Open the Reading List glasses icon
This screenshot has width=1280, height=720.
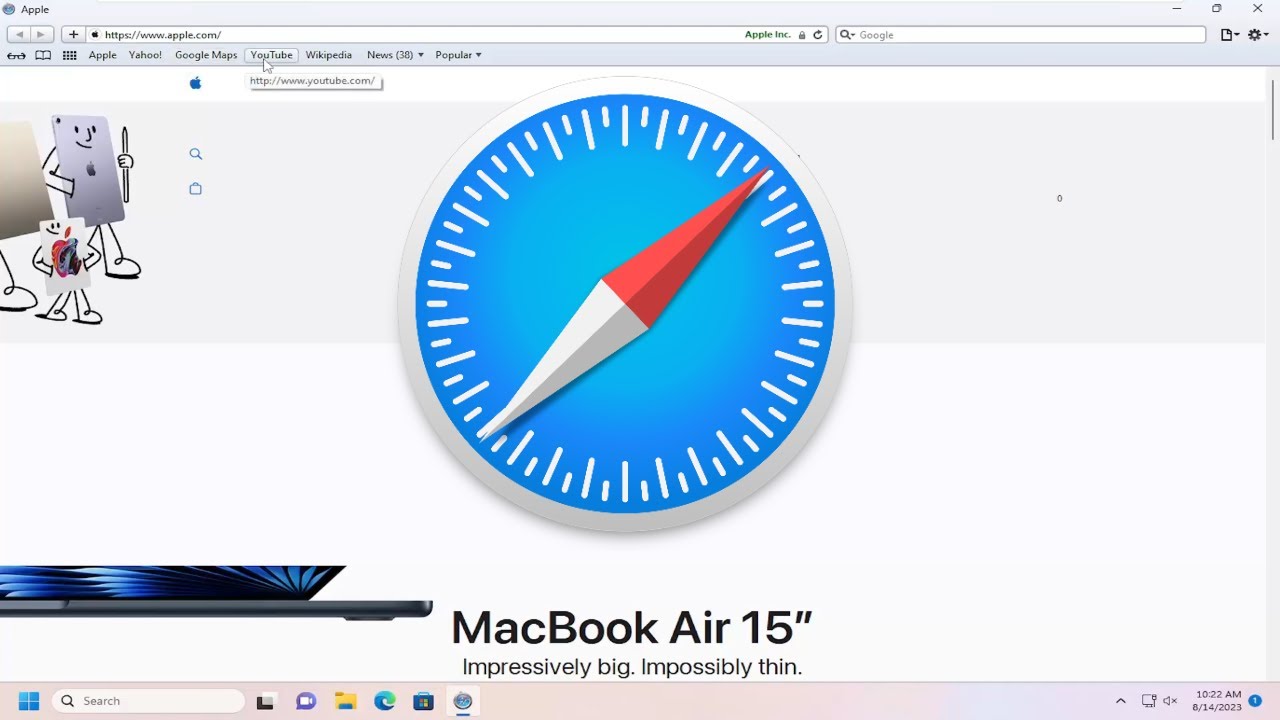coord(16,55)
